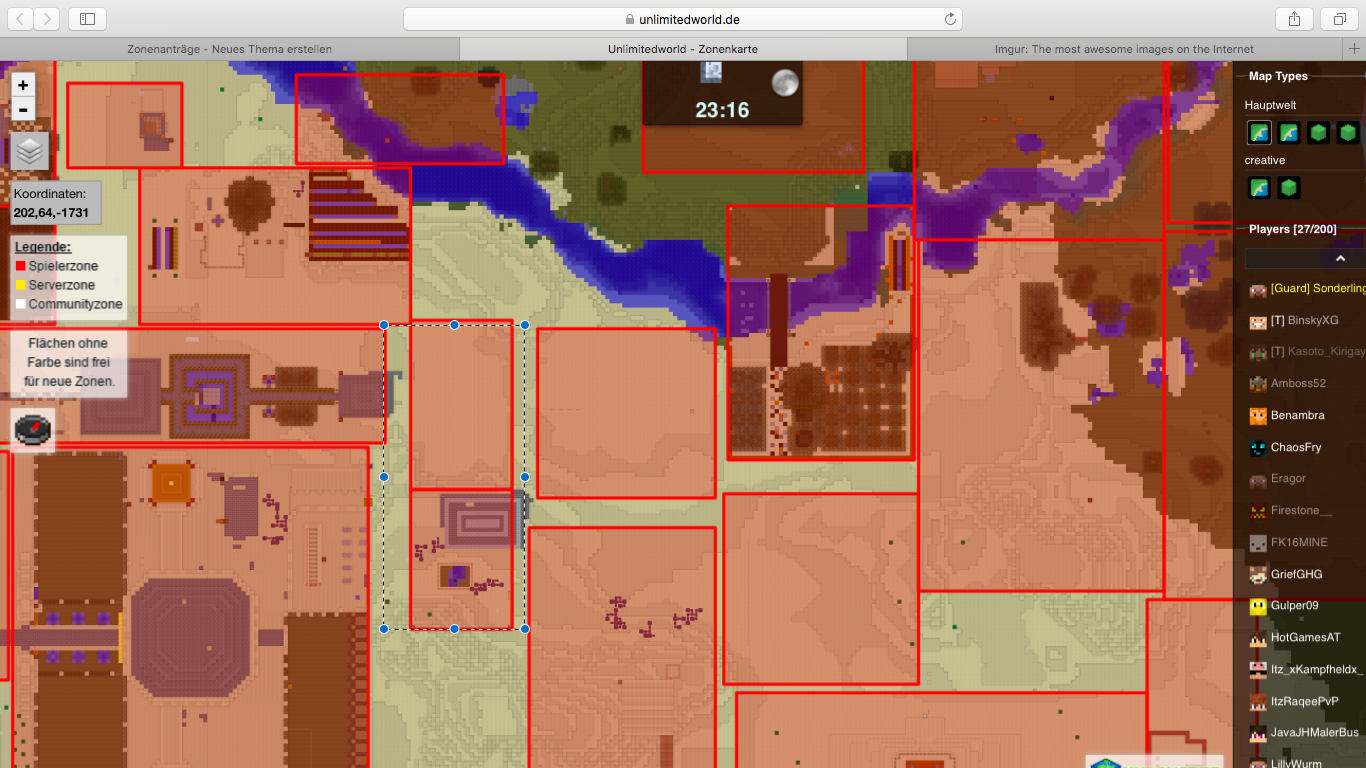Select last Hauptwelt 3D cube map type

(x=1348, y=132)
